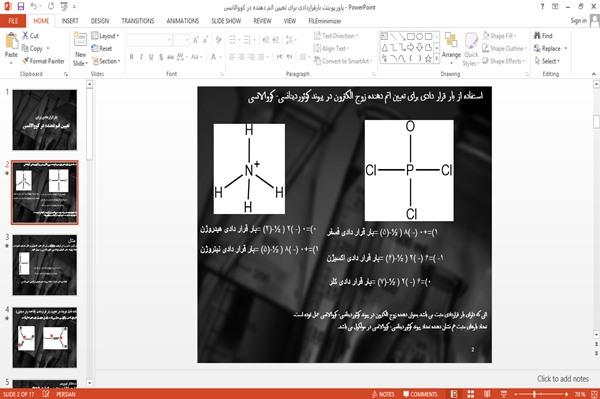Expand the Select dropdown in Editing
This screenshot has height=399, width=600.
547,61
